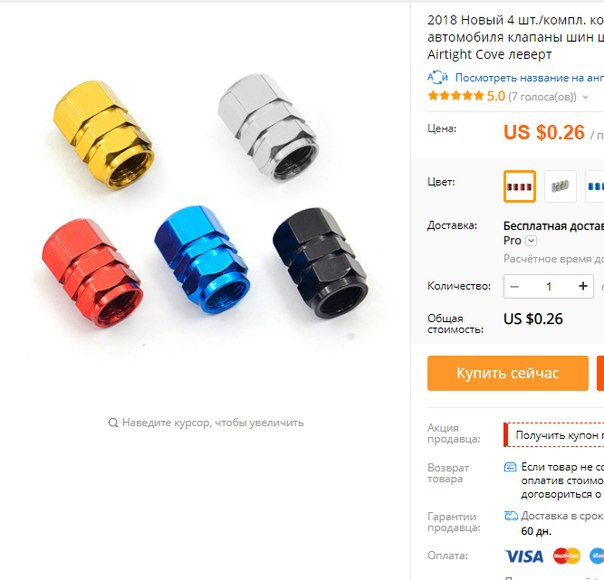604x580 pixels.
Task: Open Посмотреть название на английском link
Action: pyautogui.click(x=529, y=78)
